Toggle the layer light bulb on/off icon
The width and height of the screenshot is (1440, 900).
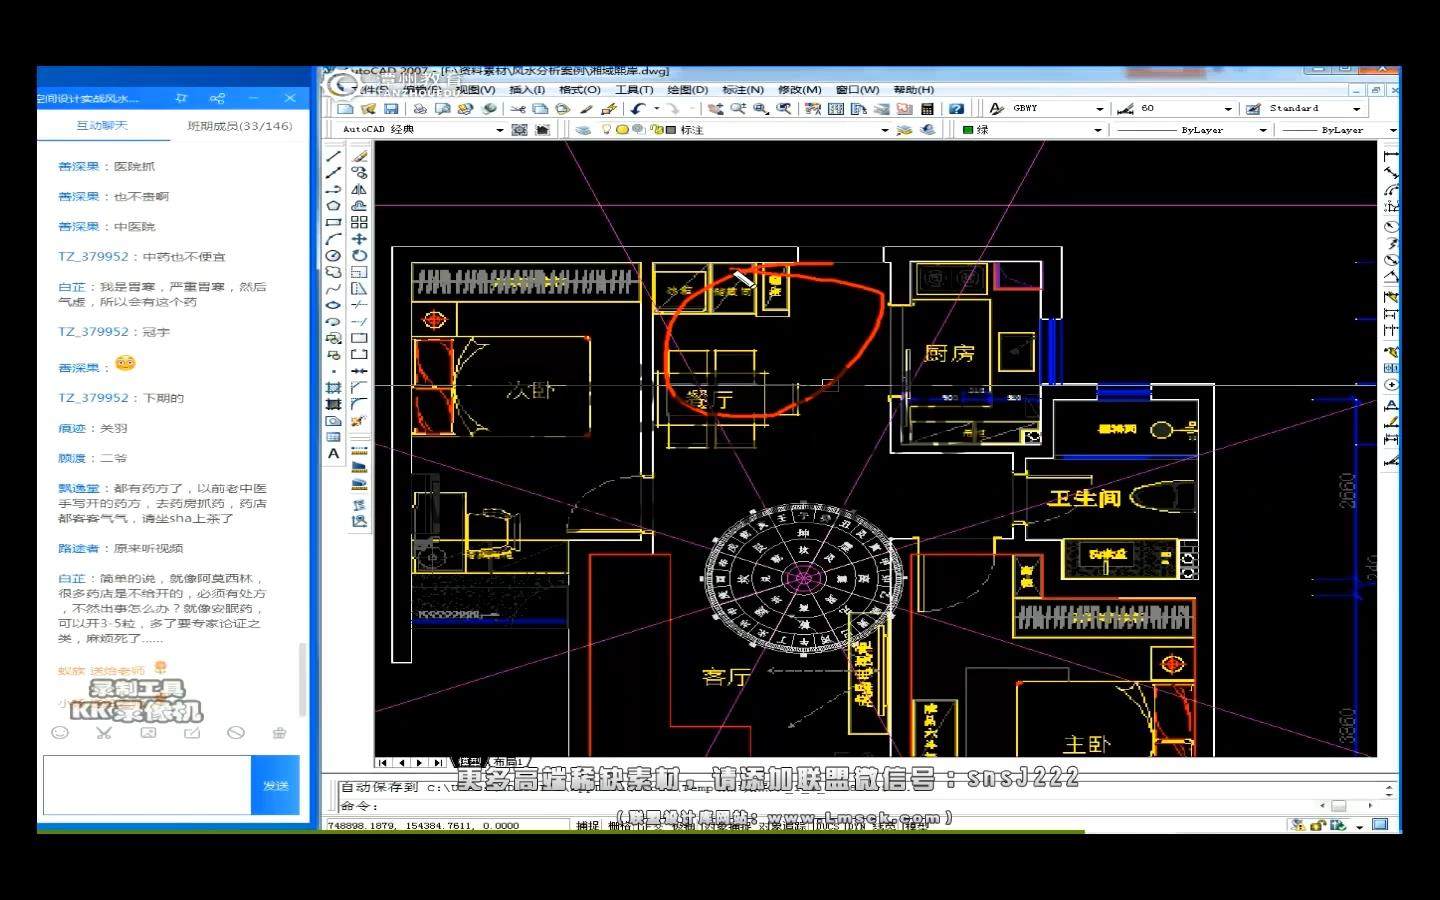(606, 130)
